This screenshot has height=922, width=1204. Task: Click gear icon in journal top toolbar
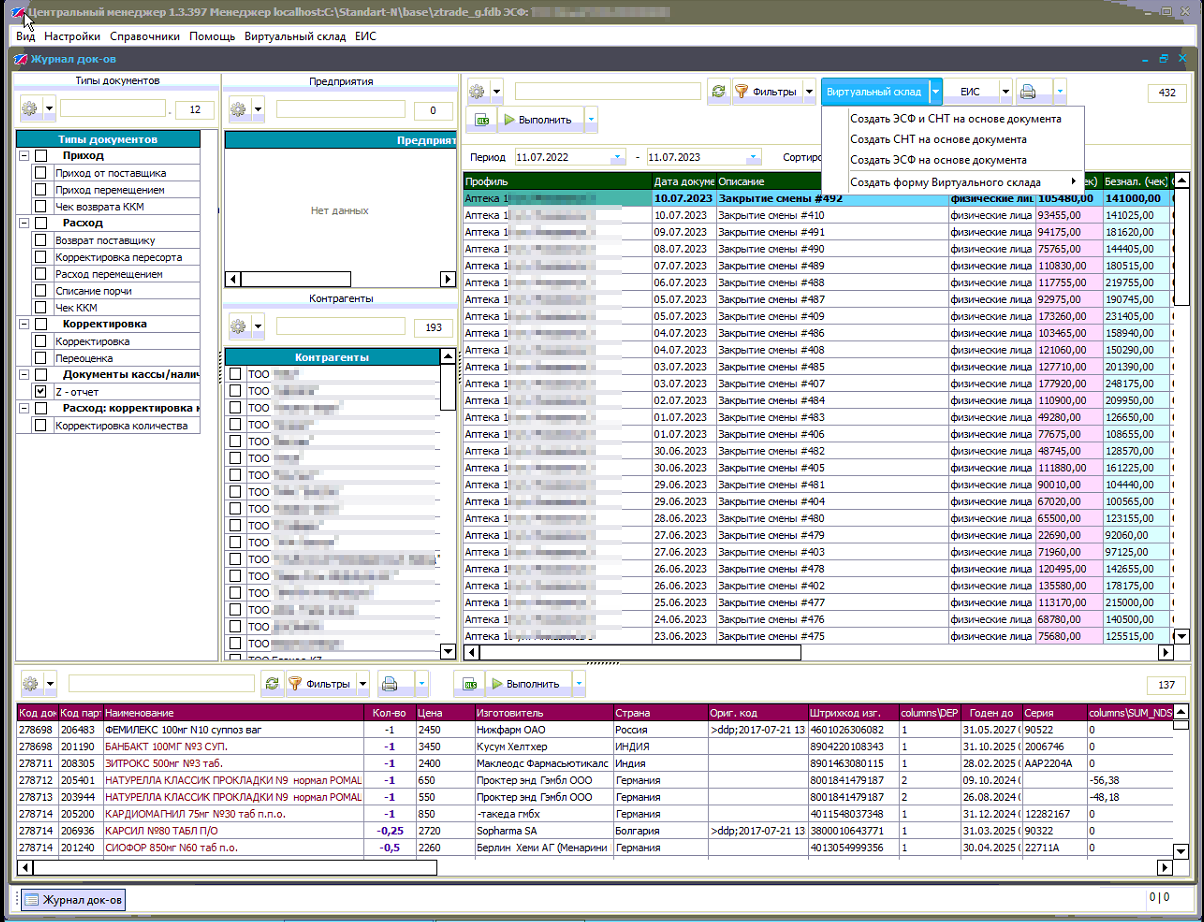tap(477, 91)
